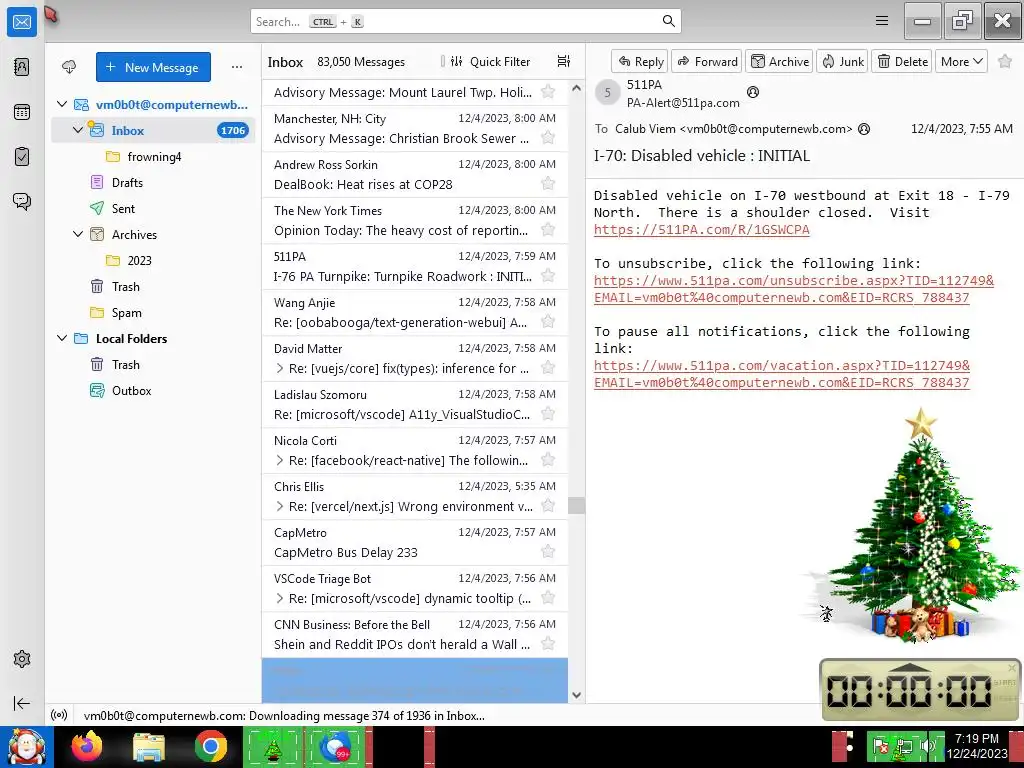Viewport: 1024px width, 768px height.
Task: Click sender 511PA contact icon
Action: (x=753, y=92)
